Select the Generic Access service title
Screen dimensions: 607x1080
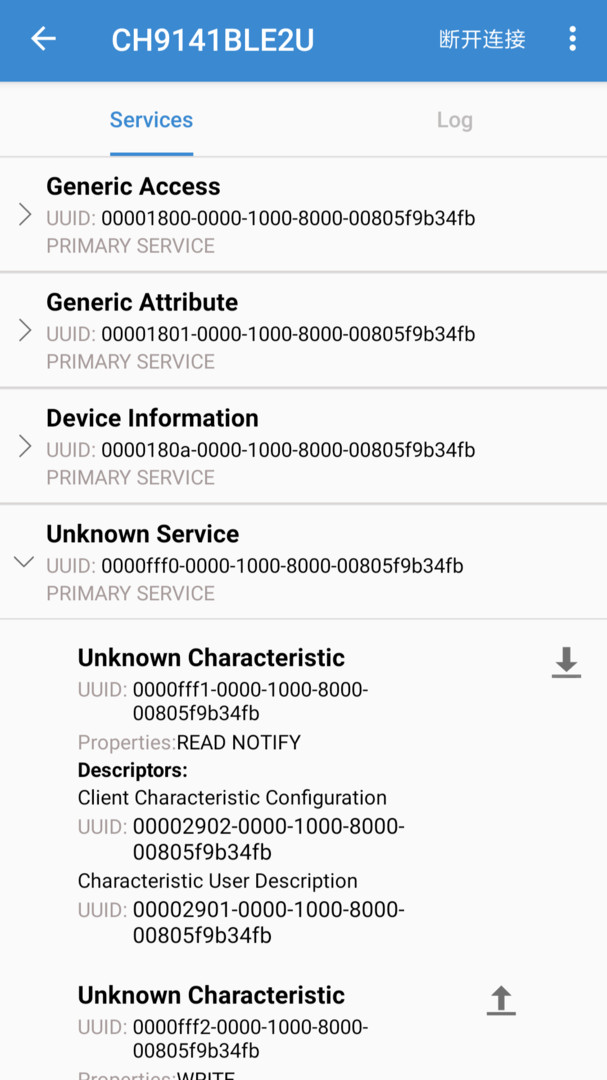pos(133,187)
